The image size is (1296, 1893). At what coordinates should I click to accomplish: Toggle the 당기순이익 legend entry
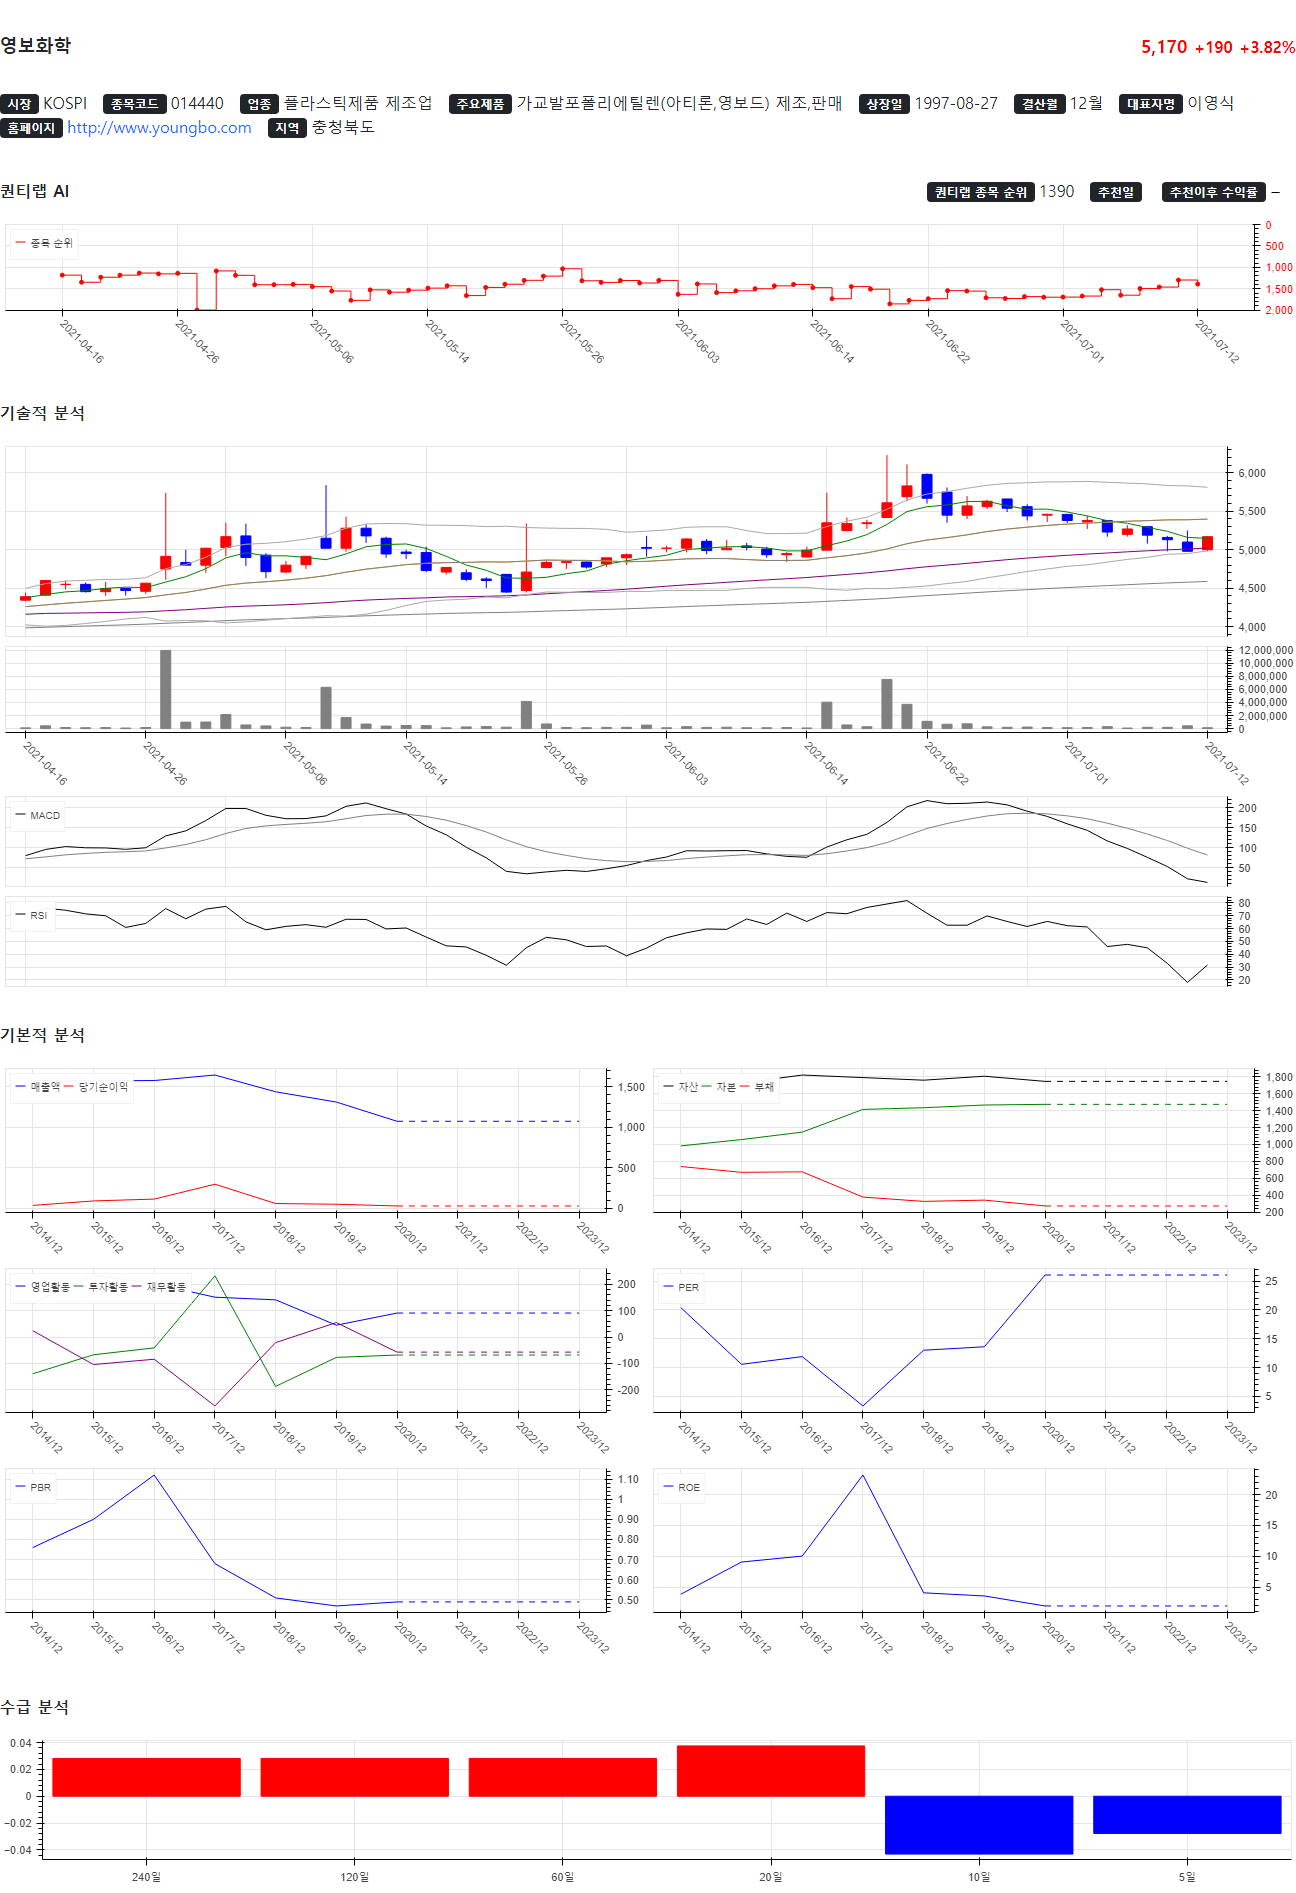[96, 1086]
